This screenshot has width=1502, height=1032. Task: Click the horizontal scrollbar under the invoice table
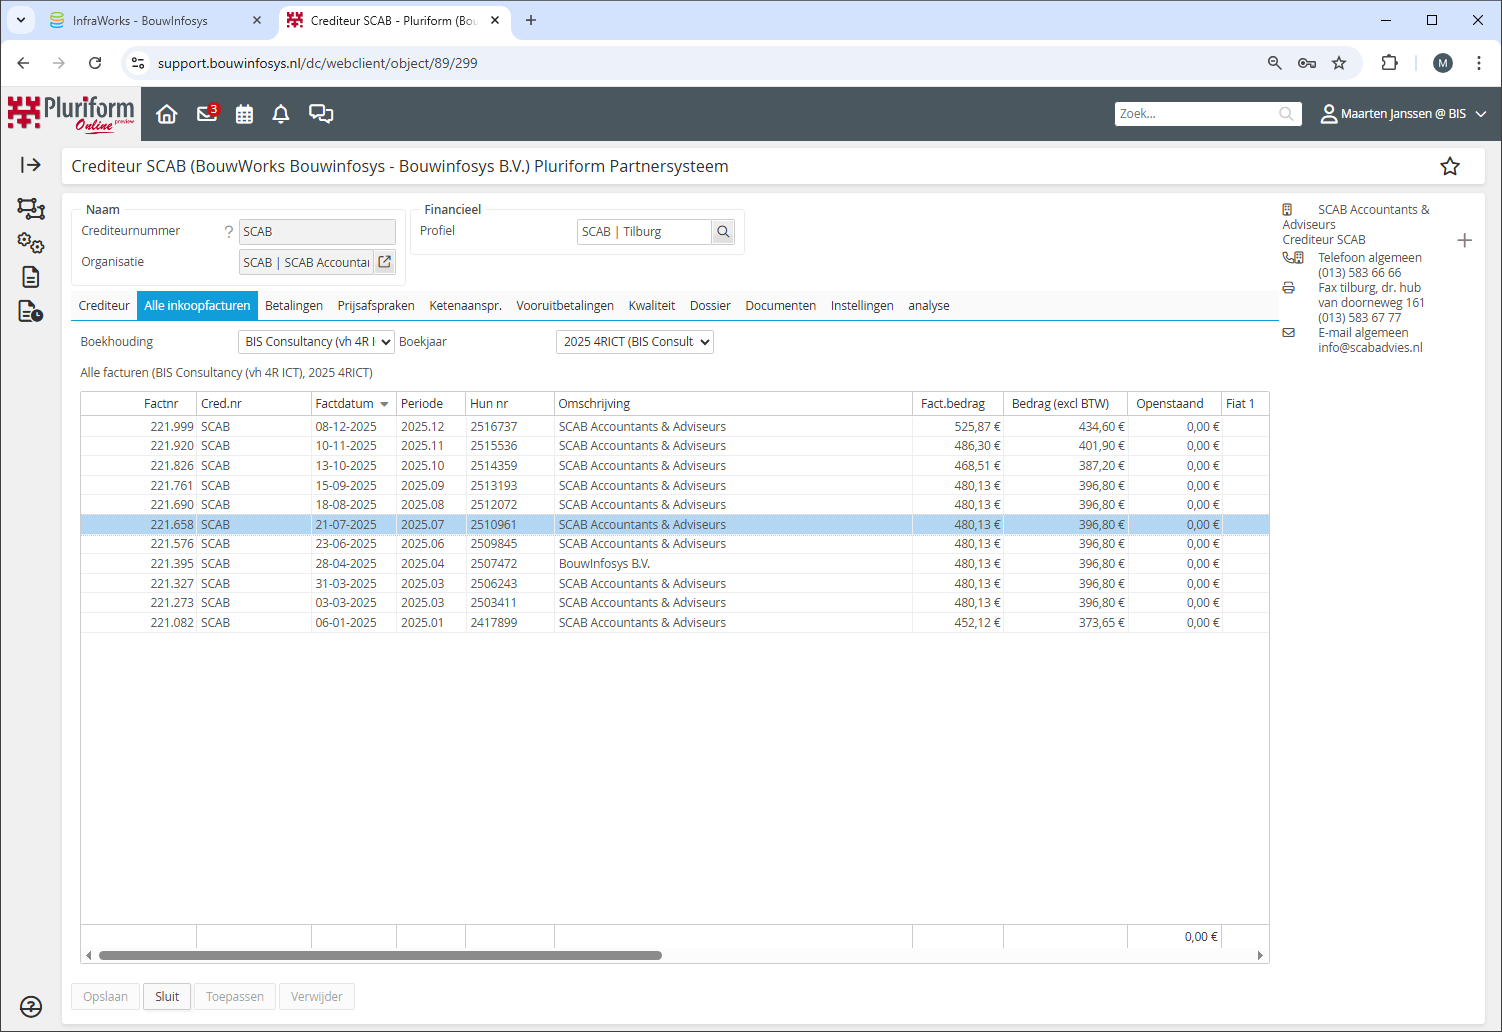[x=380, y=955]
